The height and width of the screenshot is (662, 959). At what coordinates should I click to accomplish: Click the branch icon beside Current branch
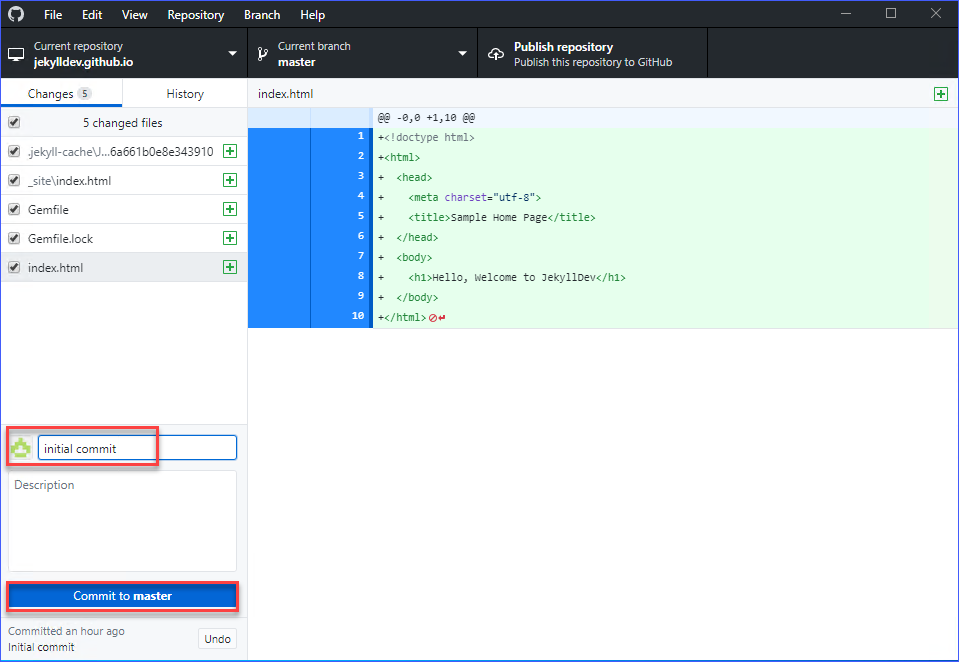tap(262, 54)
